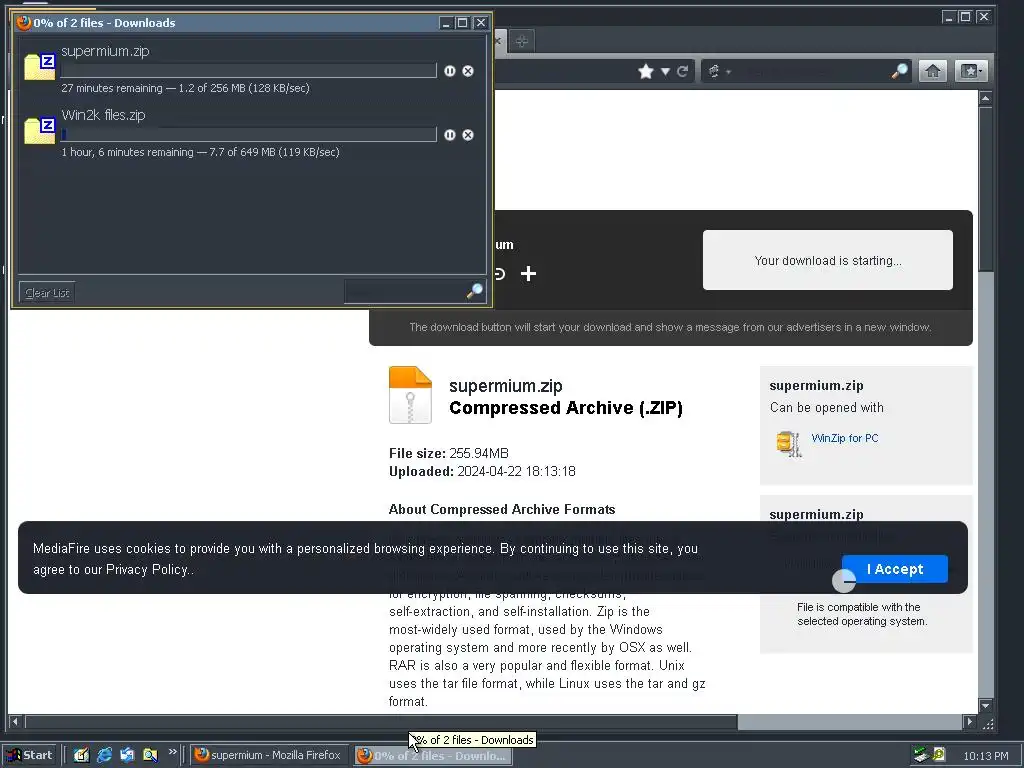Click the horizontal scrollbar left arrow

pos(16,722)
